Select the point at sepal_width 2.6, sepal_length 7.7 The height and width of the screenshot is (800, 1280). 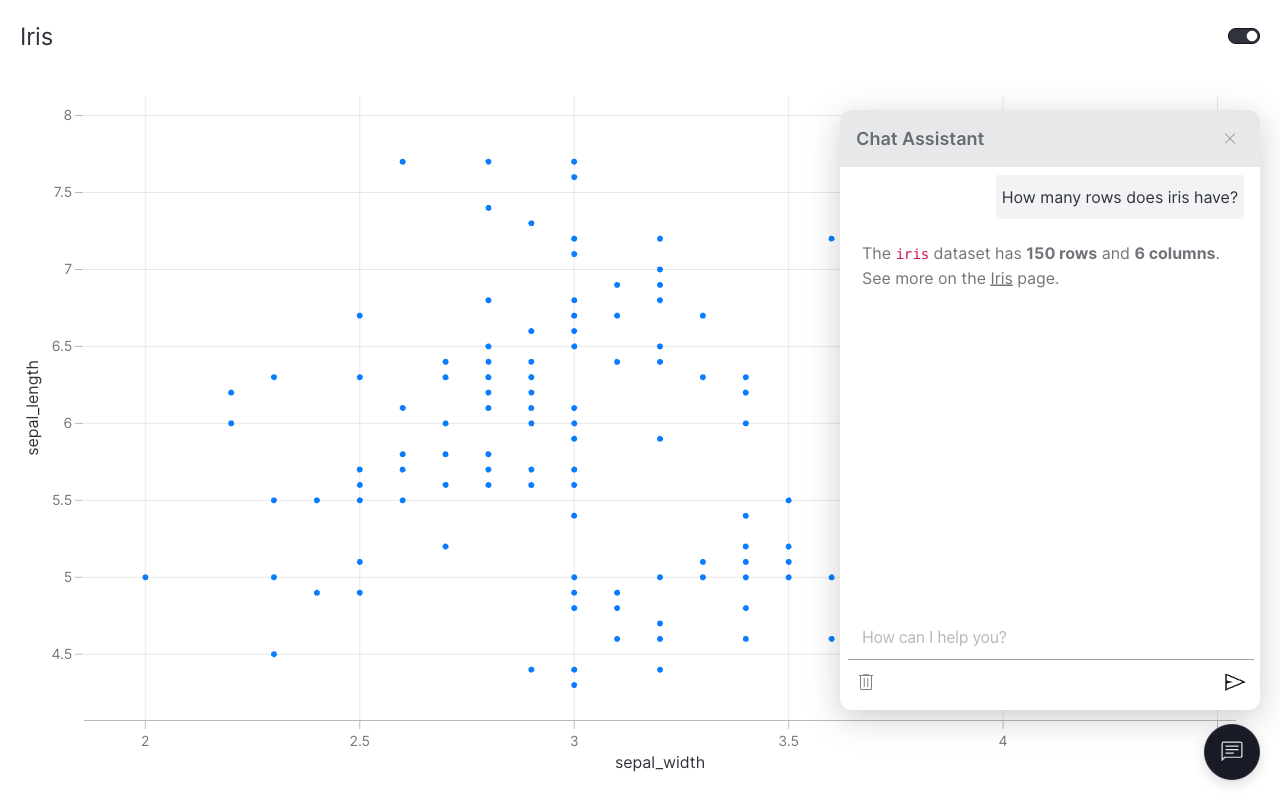pyautogui.click(x=402, y=161)
